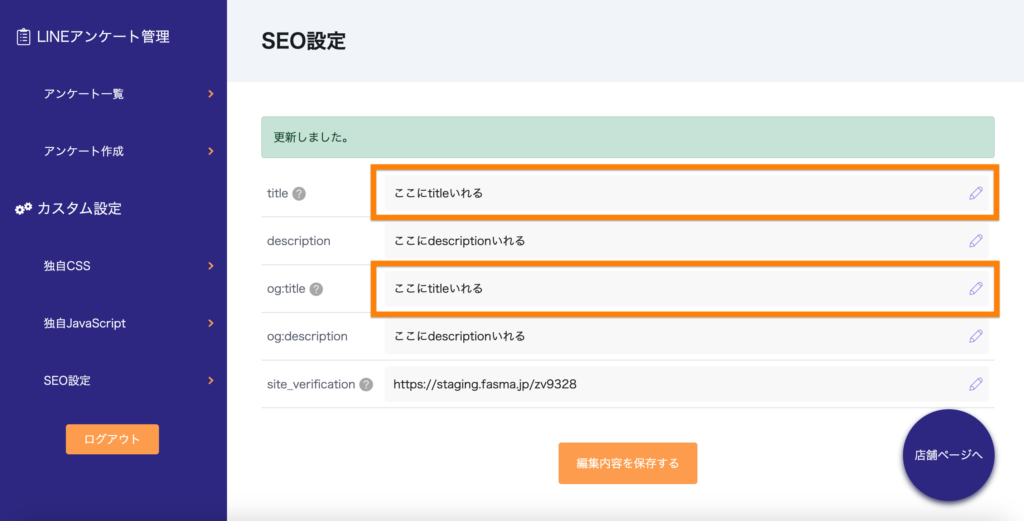The image size is (1024, 521).
Task: Expand the アンケート一覧 chevron arrow
Action: [210, 94]
